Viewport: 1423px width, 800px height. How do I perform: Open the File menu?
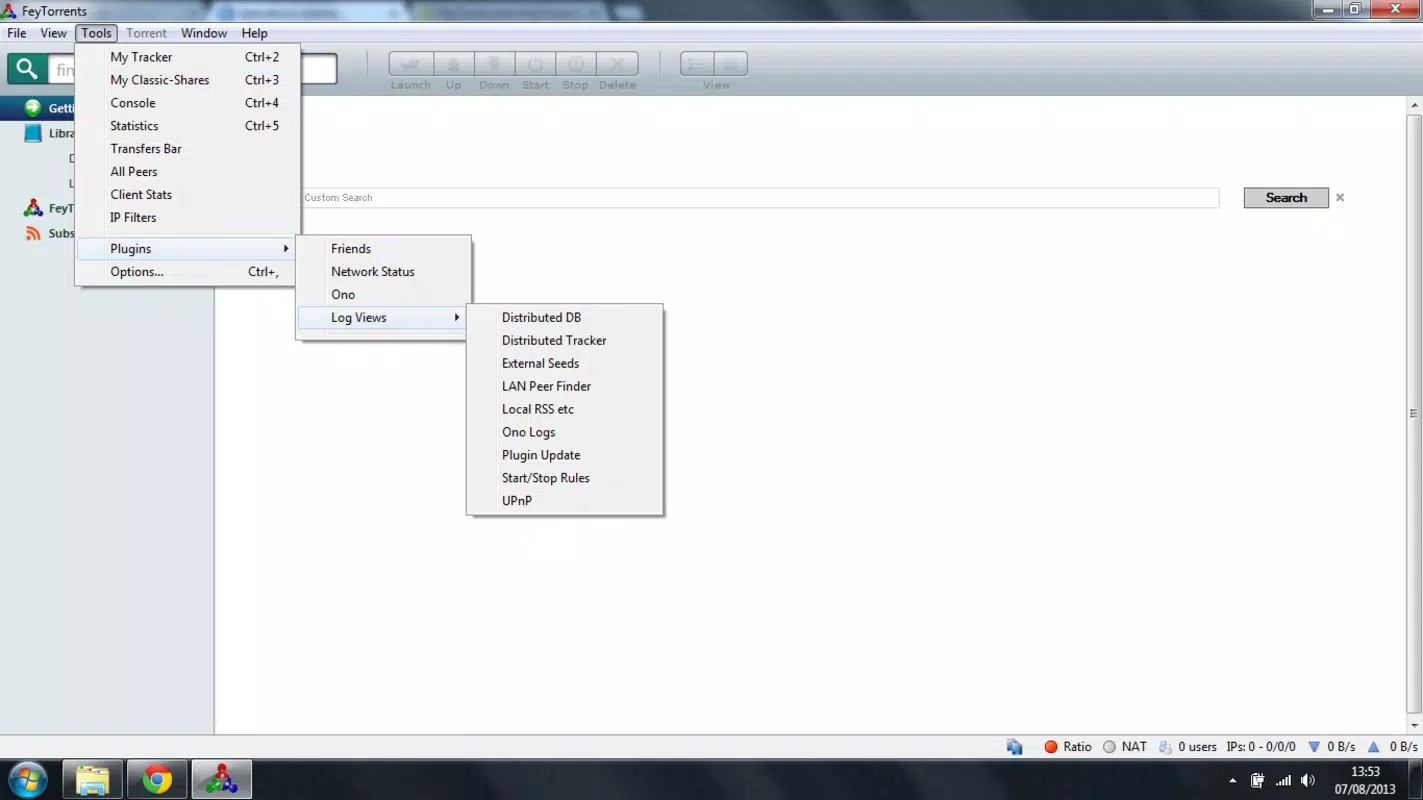17,33
